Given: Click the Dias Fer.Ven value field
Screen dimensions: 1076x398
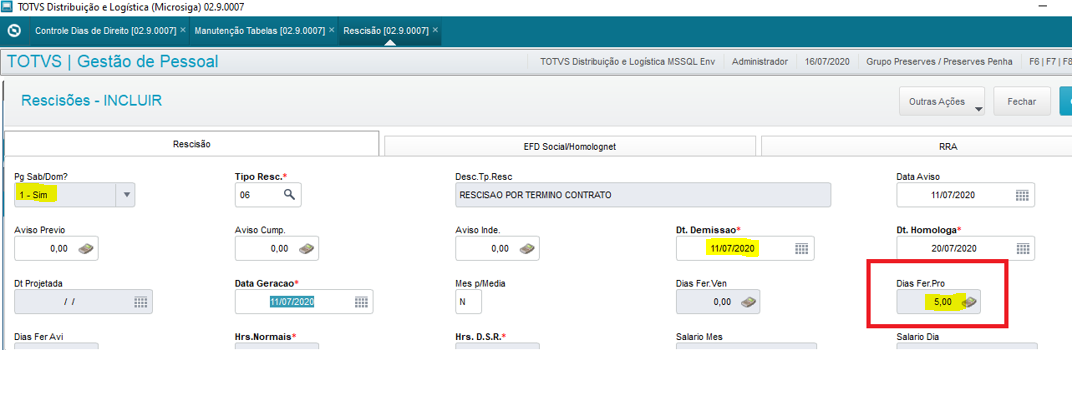Looking at the screenshot, I should pos(718,302).
